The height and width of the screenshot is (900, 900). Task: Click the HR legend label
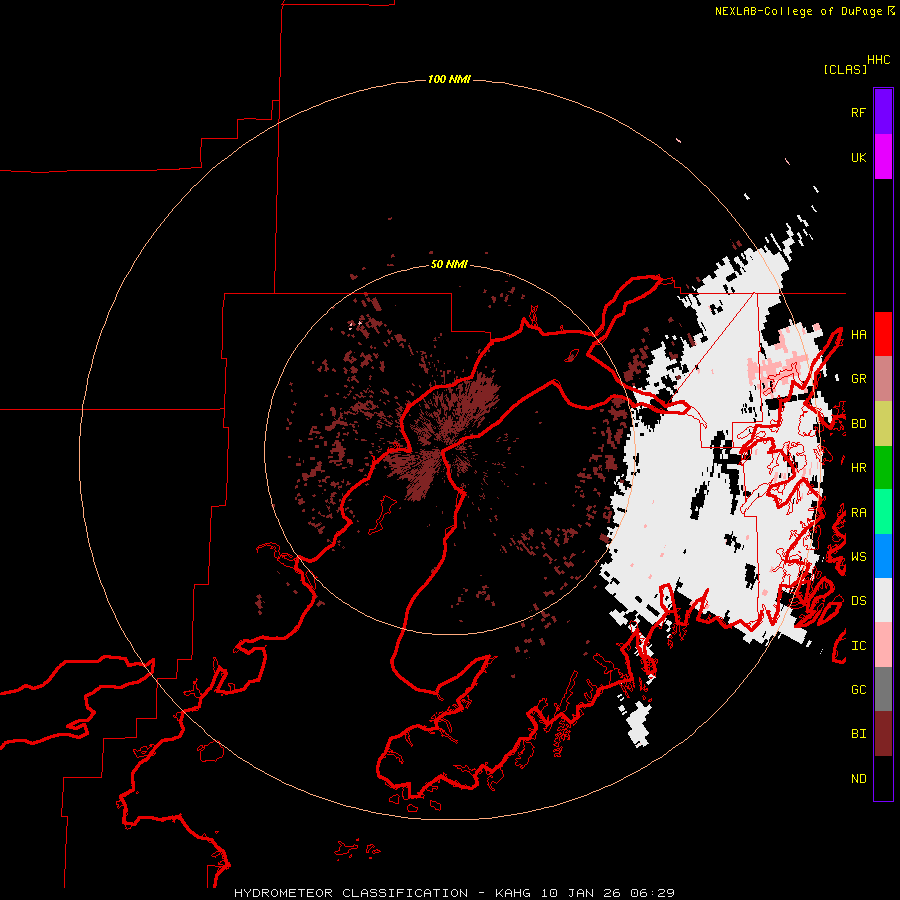(x=858, y=467)
